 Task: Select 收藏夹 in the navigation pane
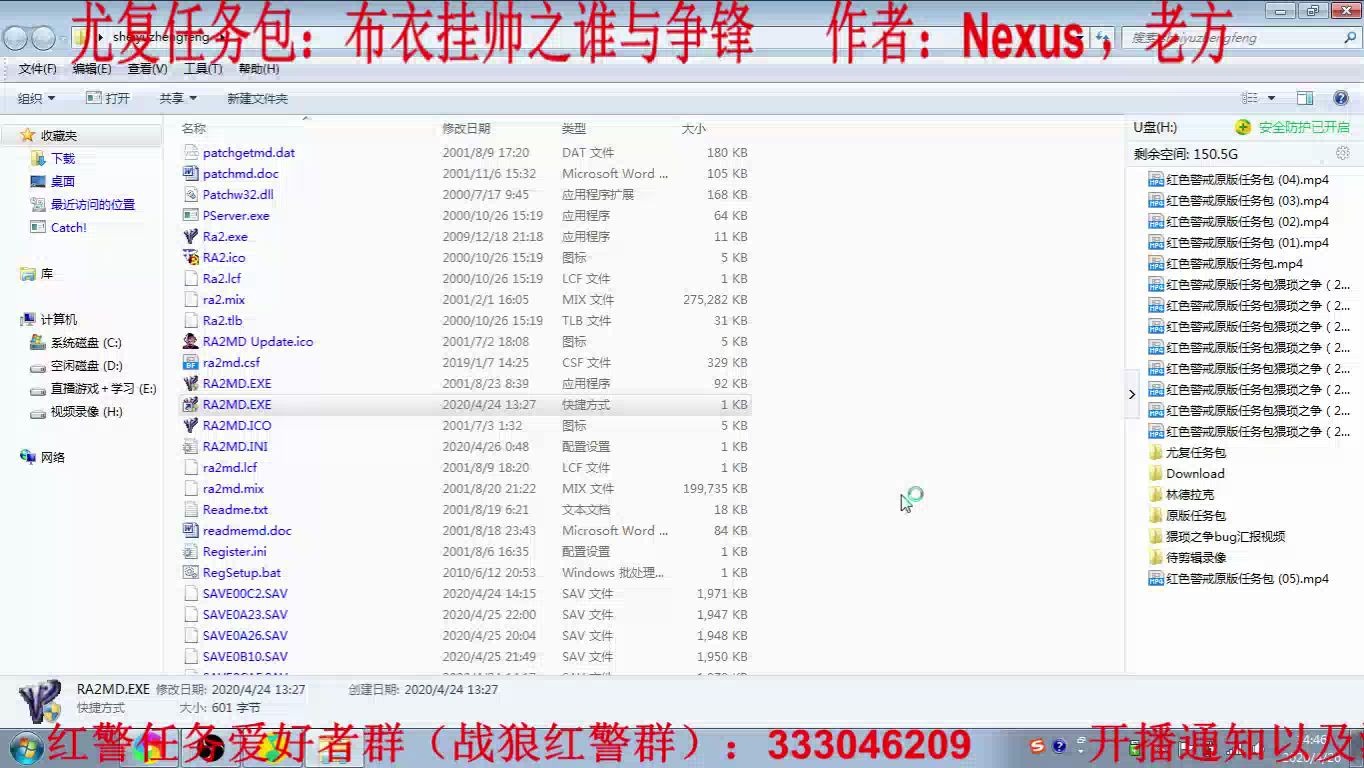(x=59, y=136)
